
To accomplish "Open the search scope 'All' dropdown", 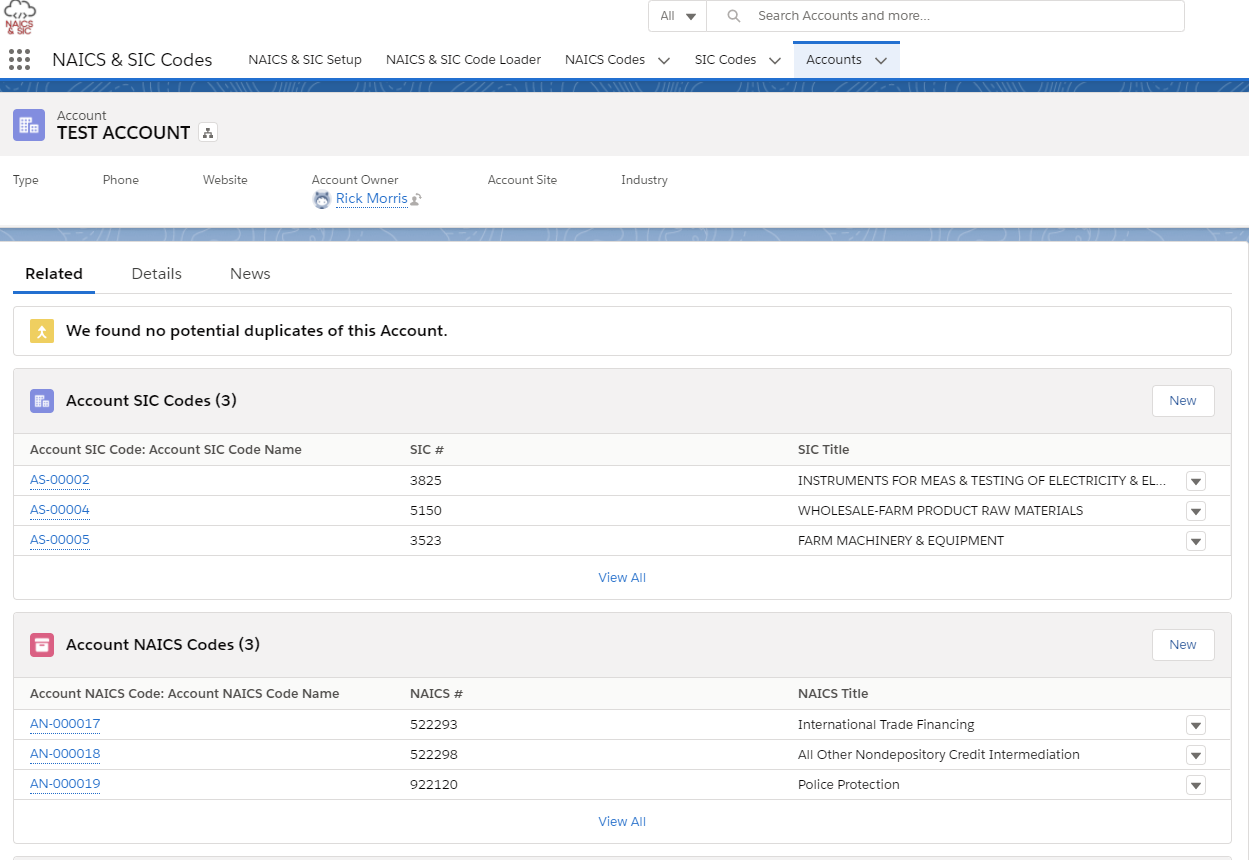I will tap(678, 16).
